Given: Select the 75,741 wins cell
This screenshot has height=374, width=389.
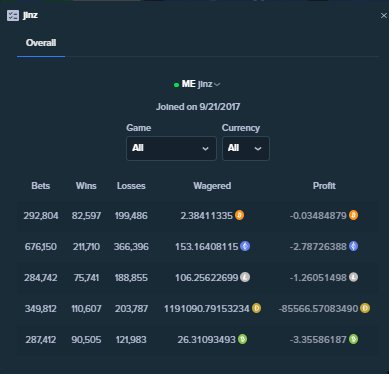Looking at the screenshot, I should tap(86, 278).
